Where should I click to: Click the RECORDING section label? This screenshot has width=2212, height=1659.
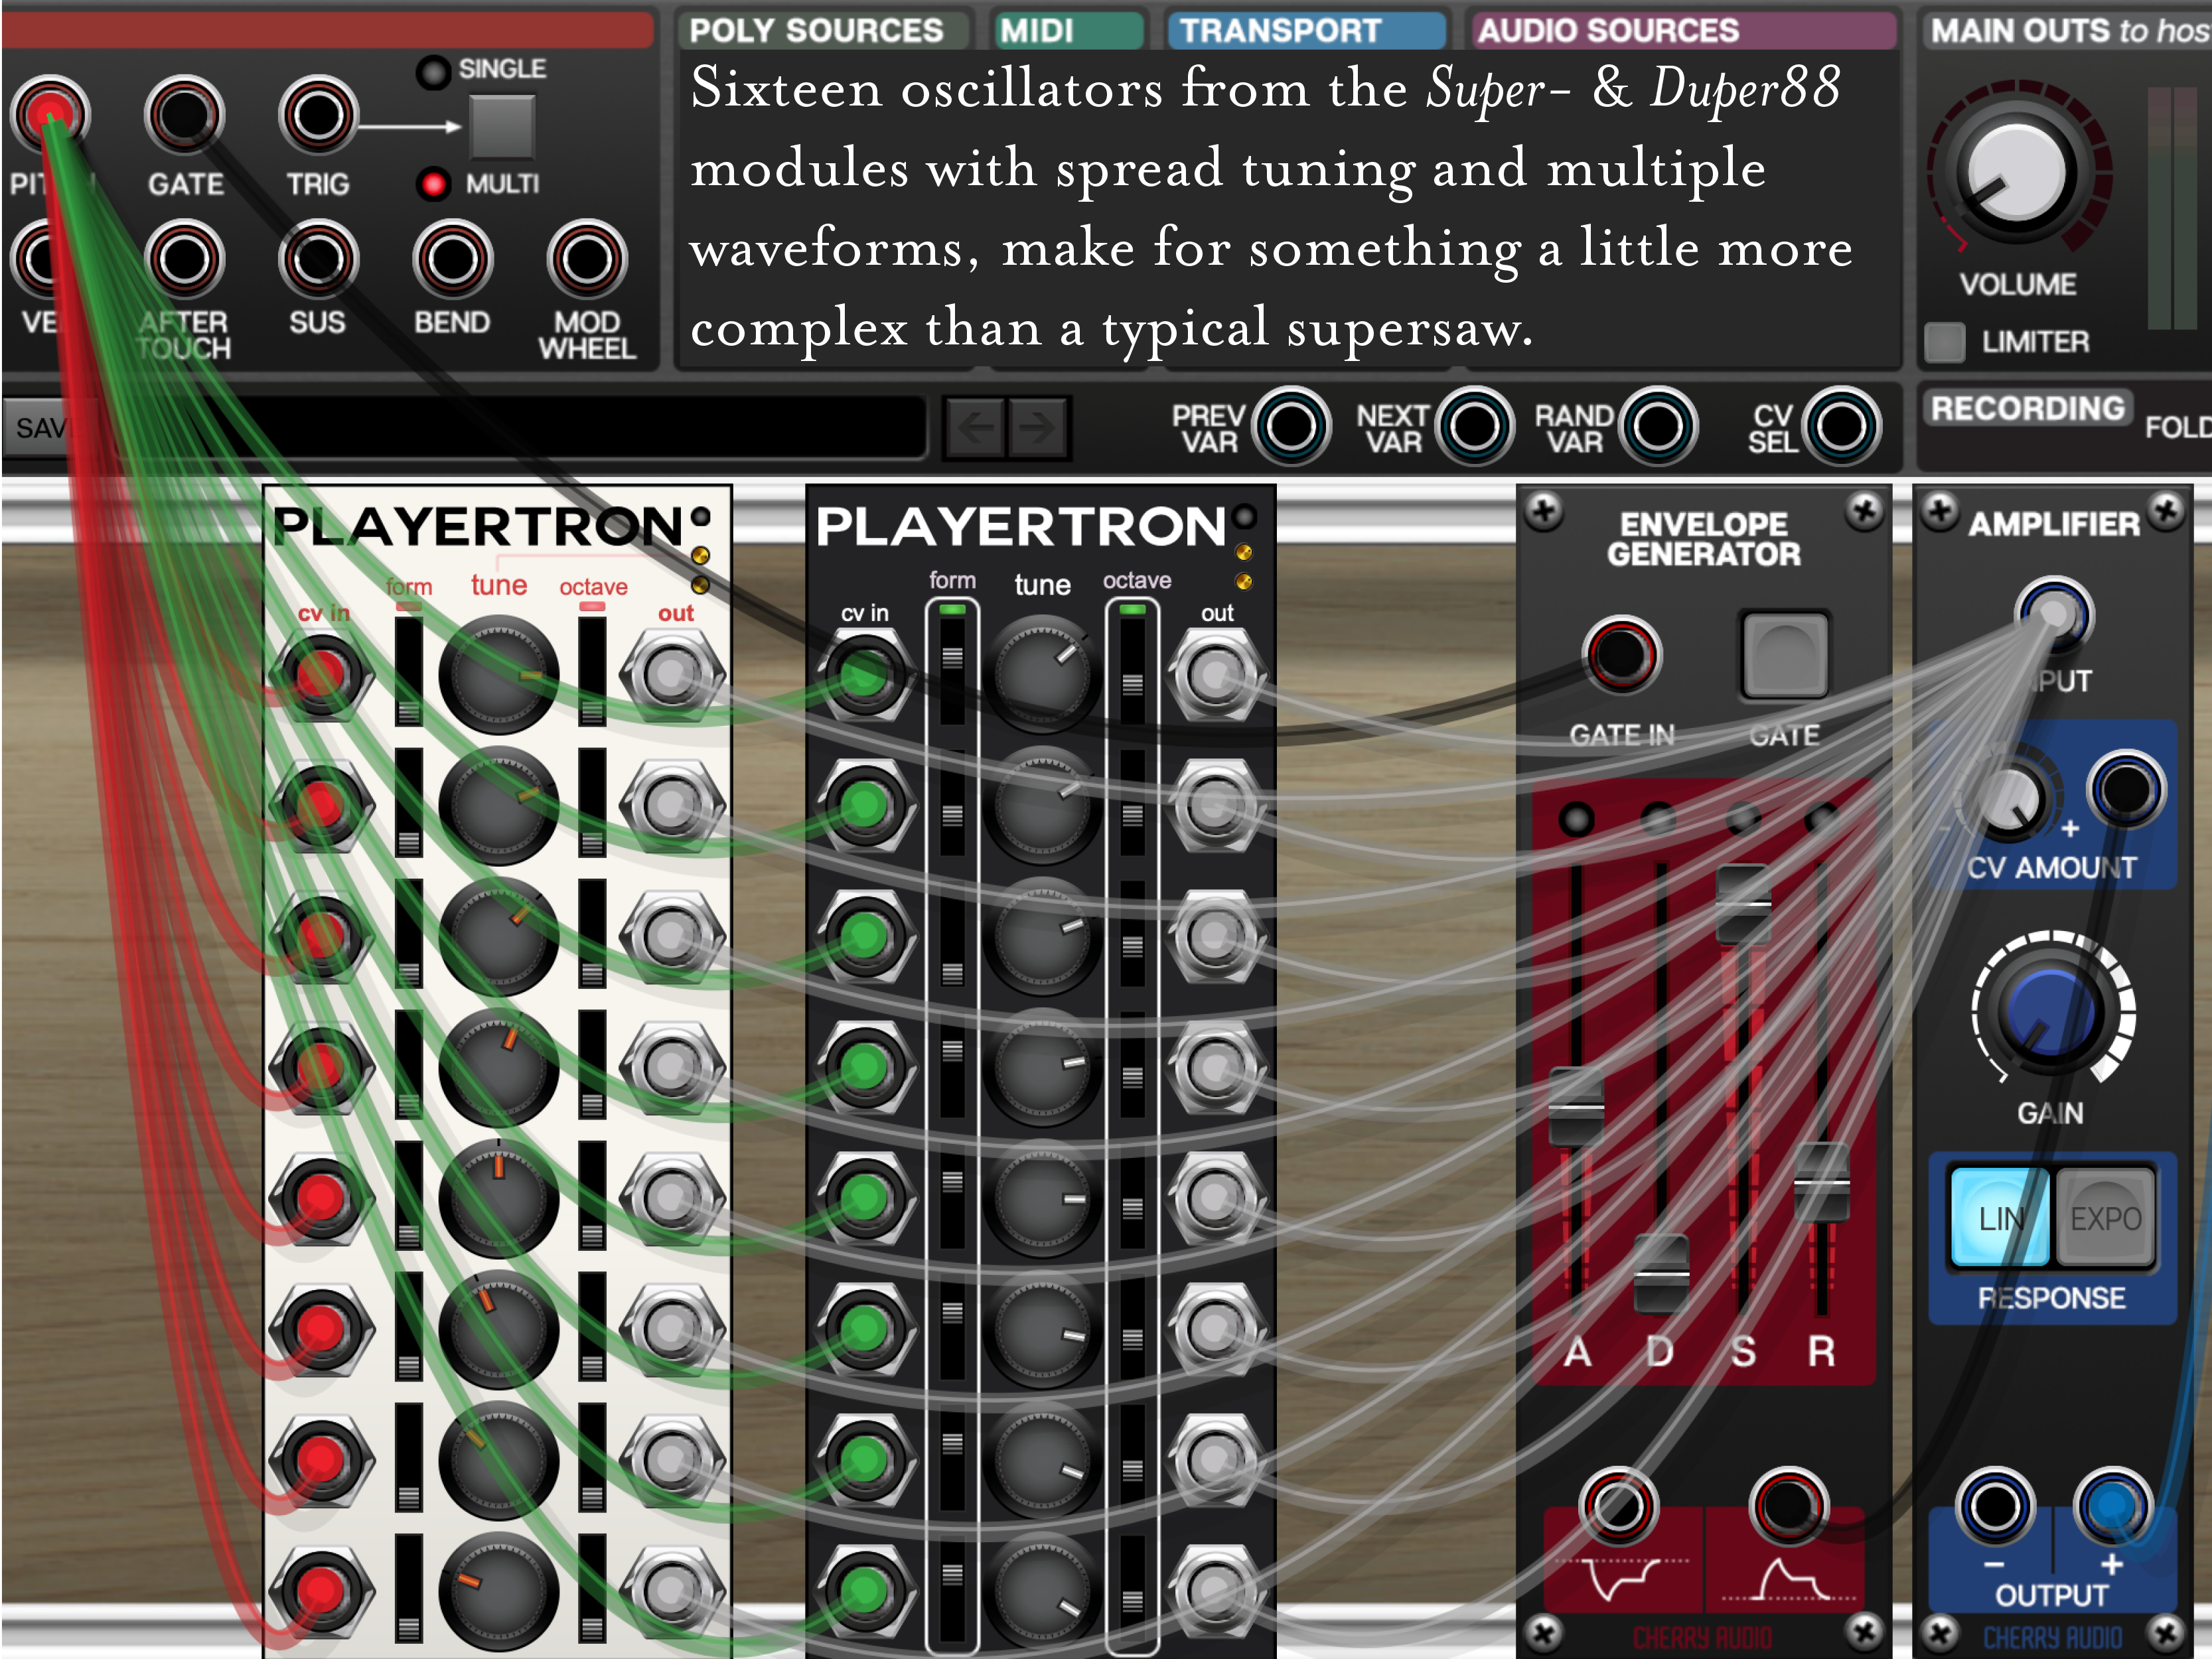click(2027, 408)
